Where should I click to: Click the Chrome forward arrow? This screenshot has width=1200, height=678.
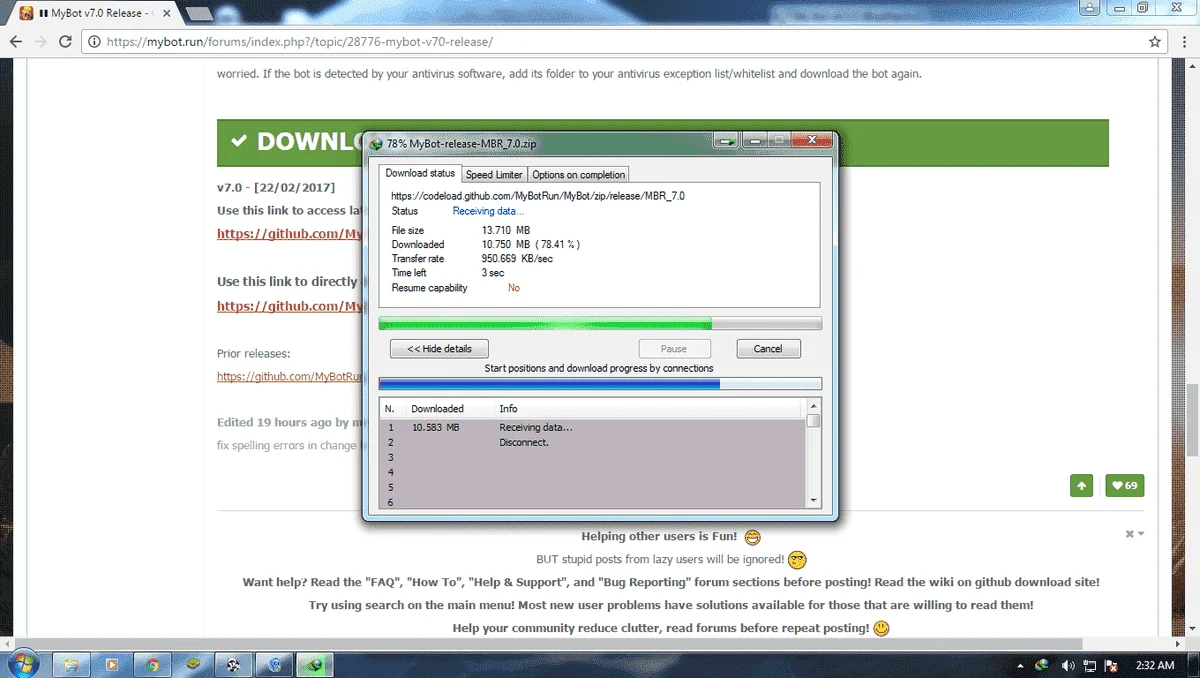(40, 42)
